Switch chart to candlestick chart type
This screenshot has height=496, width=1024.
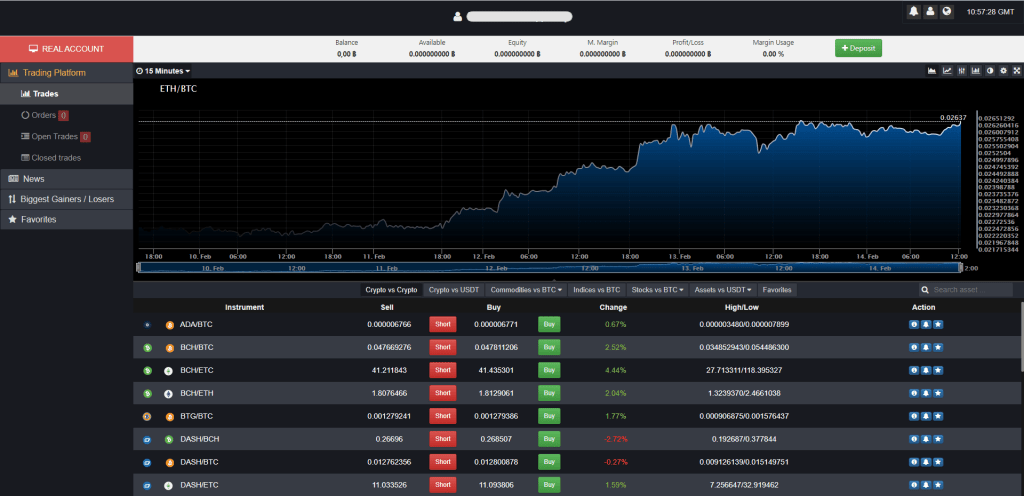(x=961, y=71)
